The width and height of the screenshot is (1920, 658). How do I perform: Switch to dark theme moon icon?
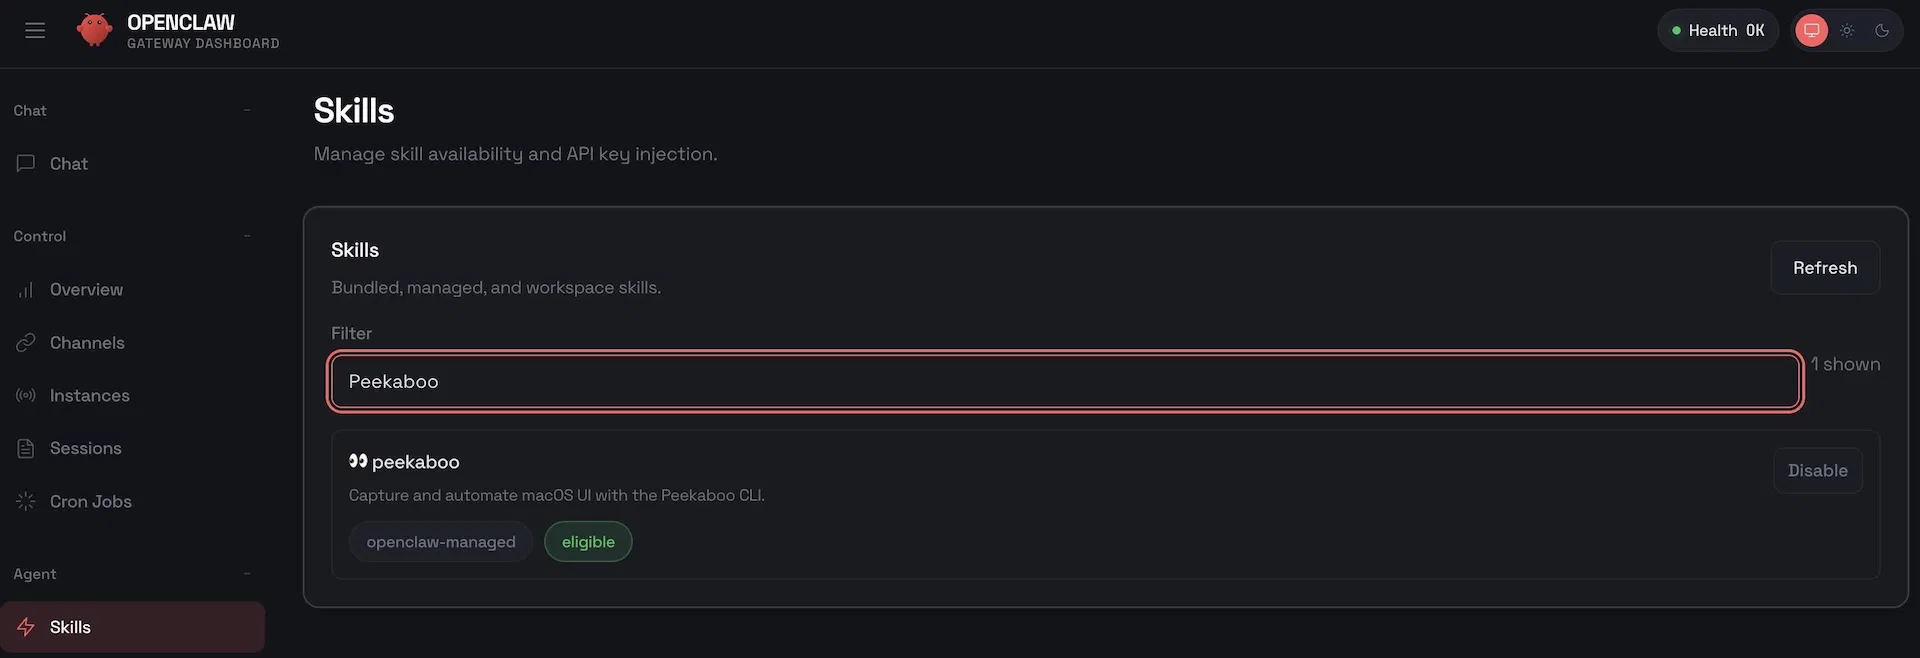coord(1882,30)
